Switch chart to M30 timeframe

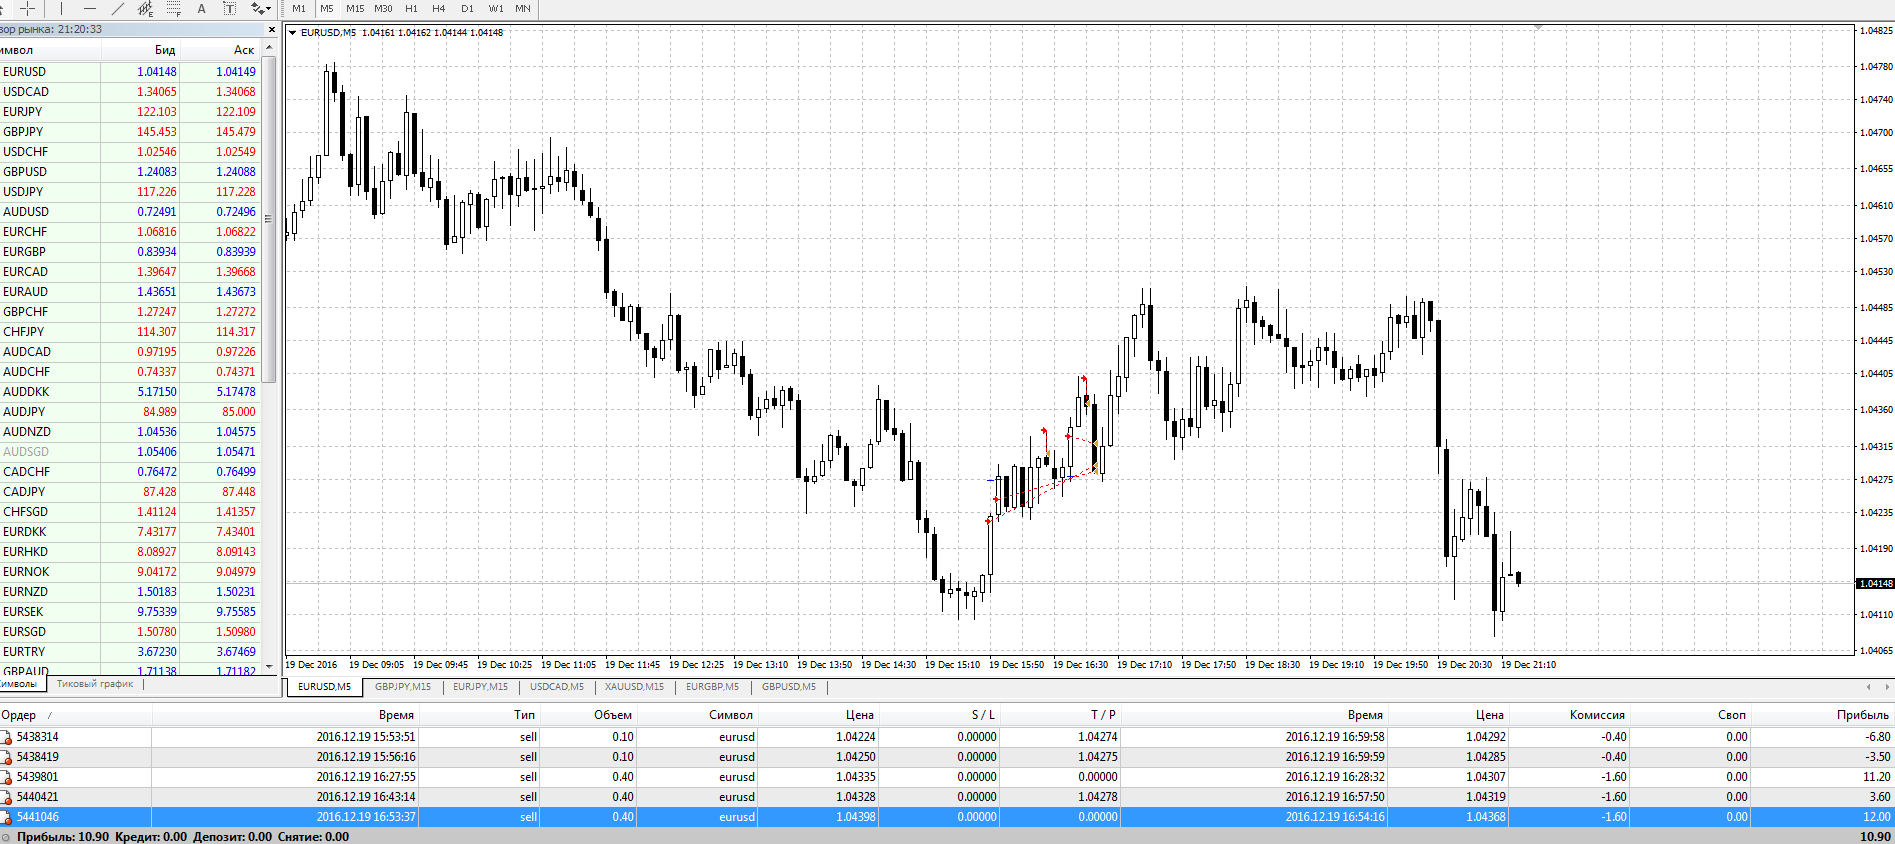tap(383, 8)
